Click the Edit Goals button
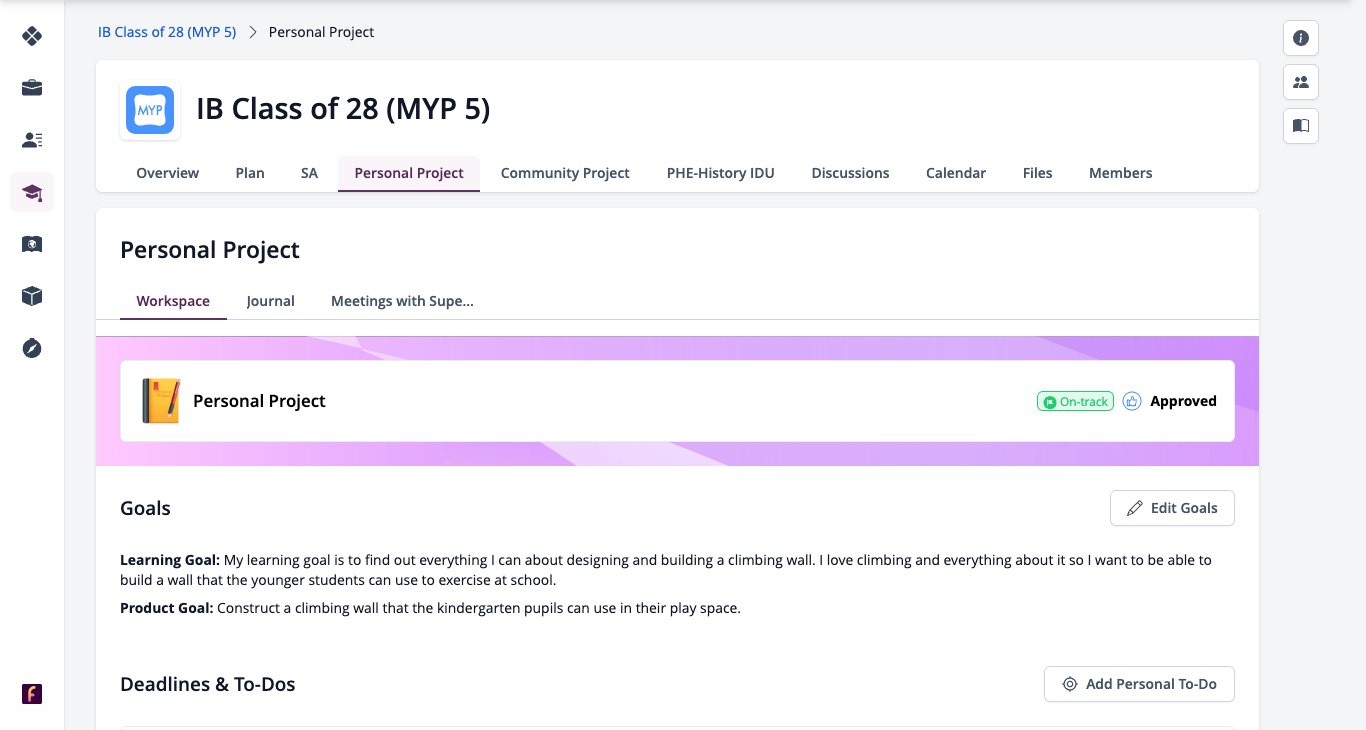Screen dimensions: 1366x730 point(1172,508)
